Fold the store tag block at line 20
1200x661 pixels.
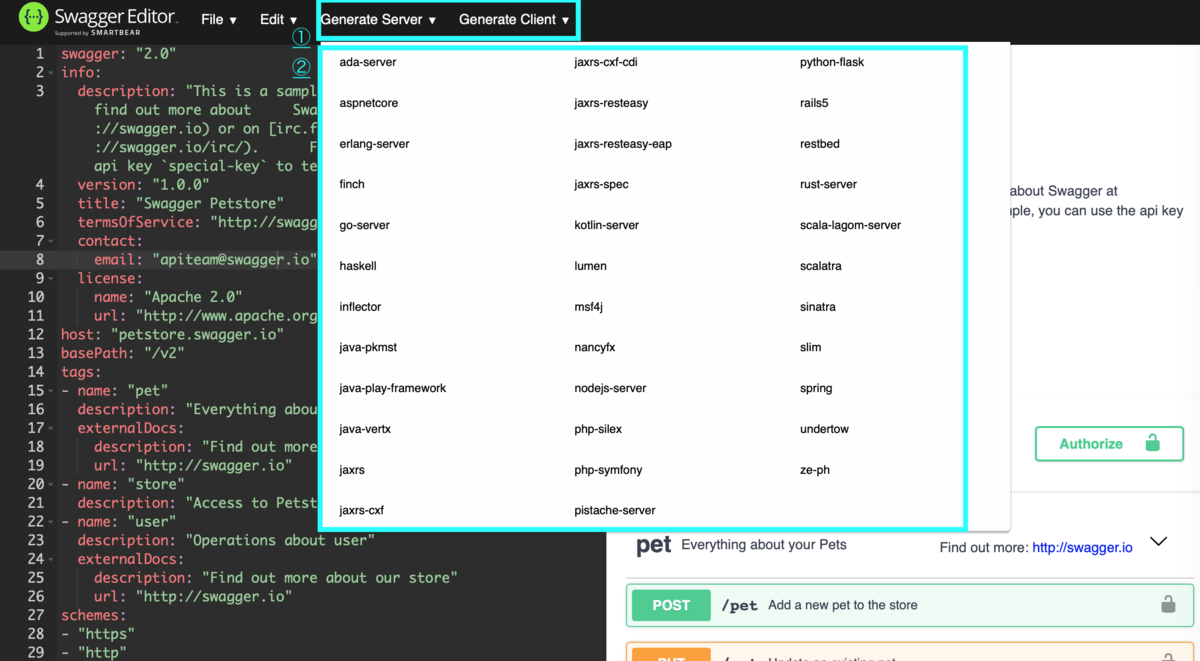pos(52,484)
